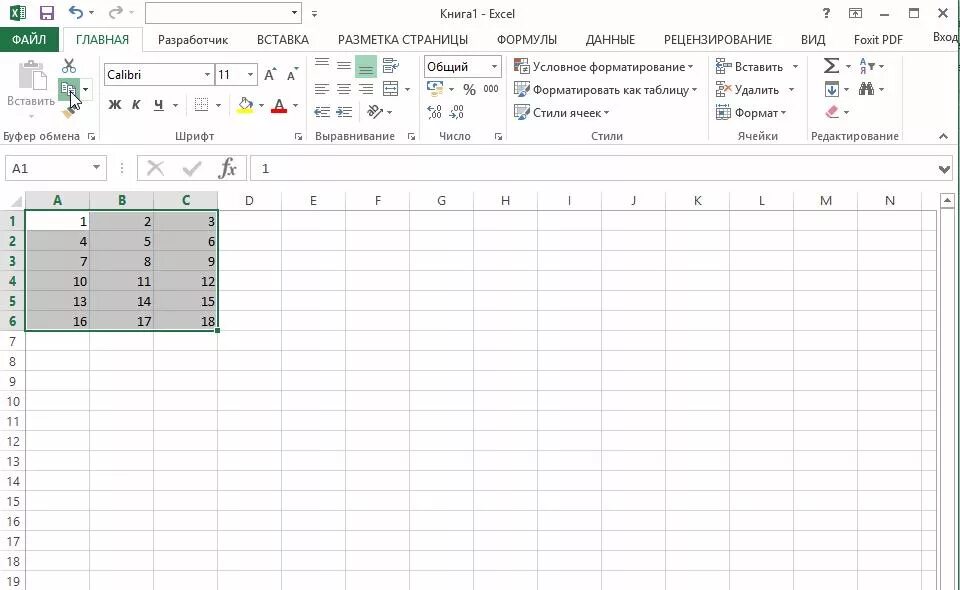Toggle underline Ч formatting
960x590 pixels.
coord(159,105)
